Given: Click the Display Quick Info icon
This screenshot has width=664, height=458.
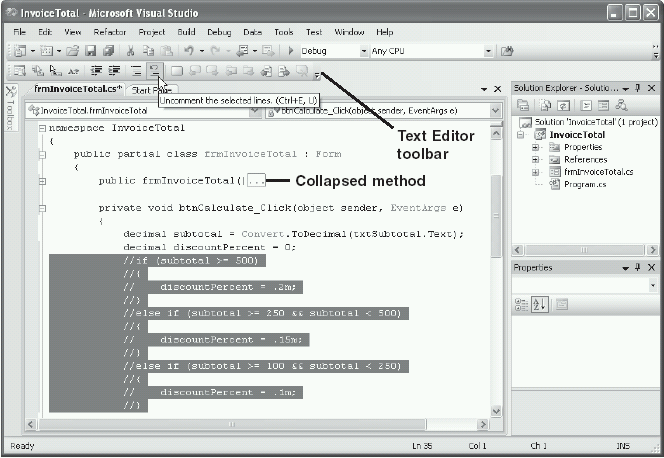Looking at the screenshot, I should point(55,71).
